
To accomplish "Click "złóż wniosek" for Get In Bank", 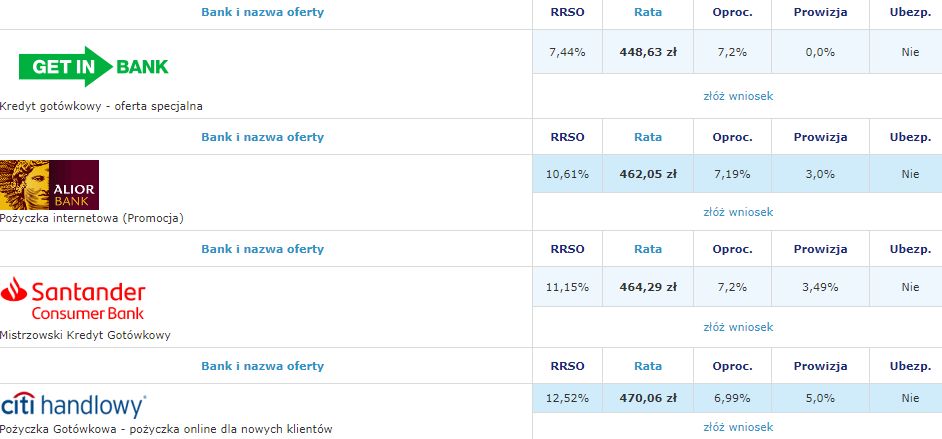I will pyautogui.click(x=738, y=97).
